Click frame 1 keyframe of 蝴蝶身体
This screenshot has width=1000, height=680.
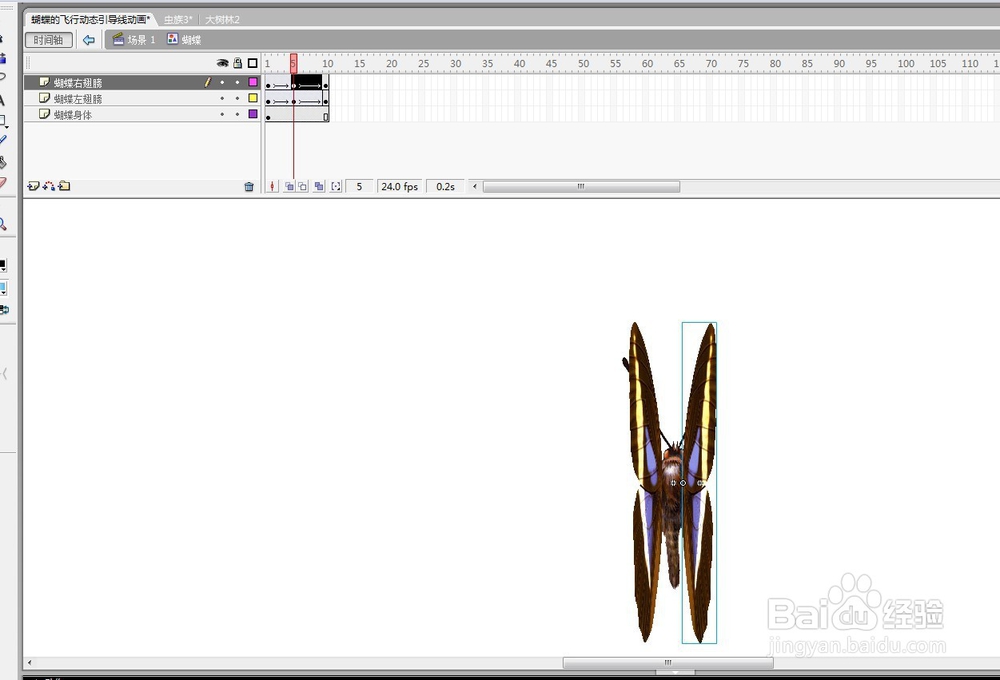pos(268,116)
